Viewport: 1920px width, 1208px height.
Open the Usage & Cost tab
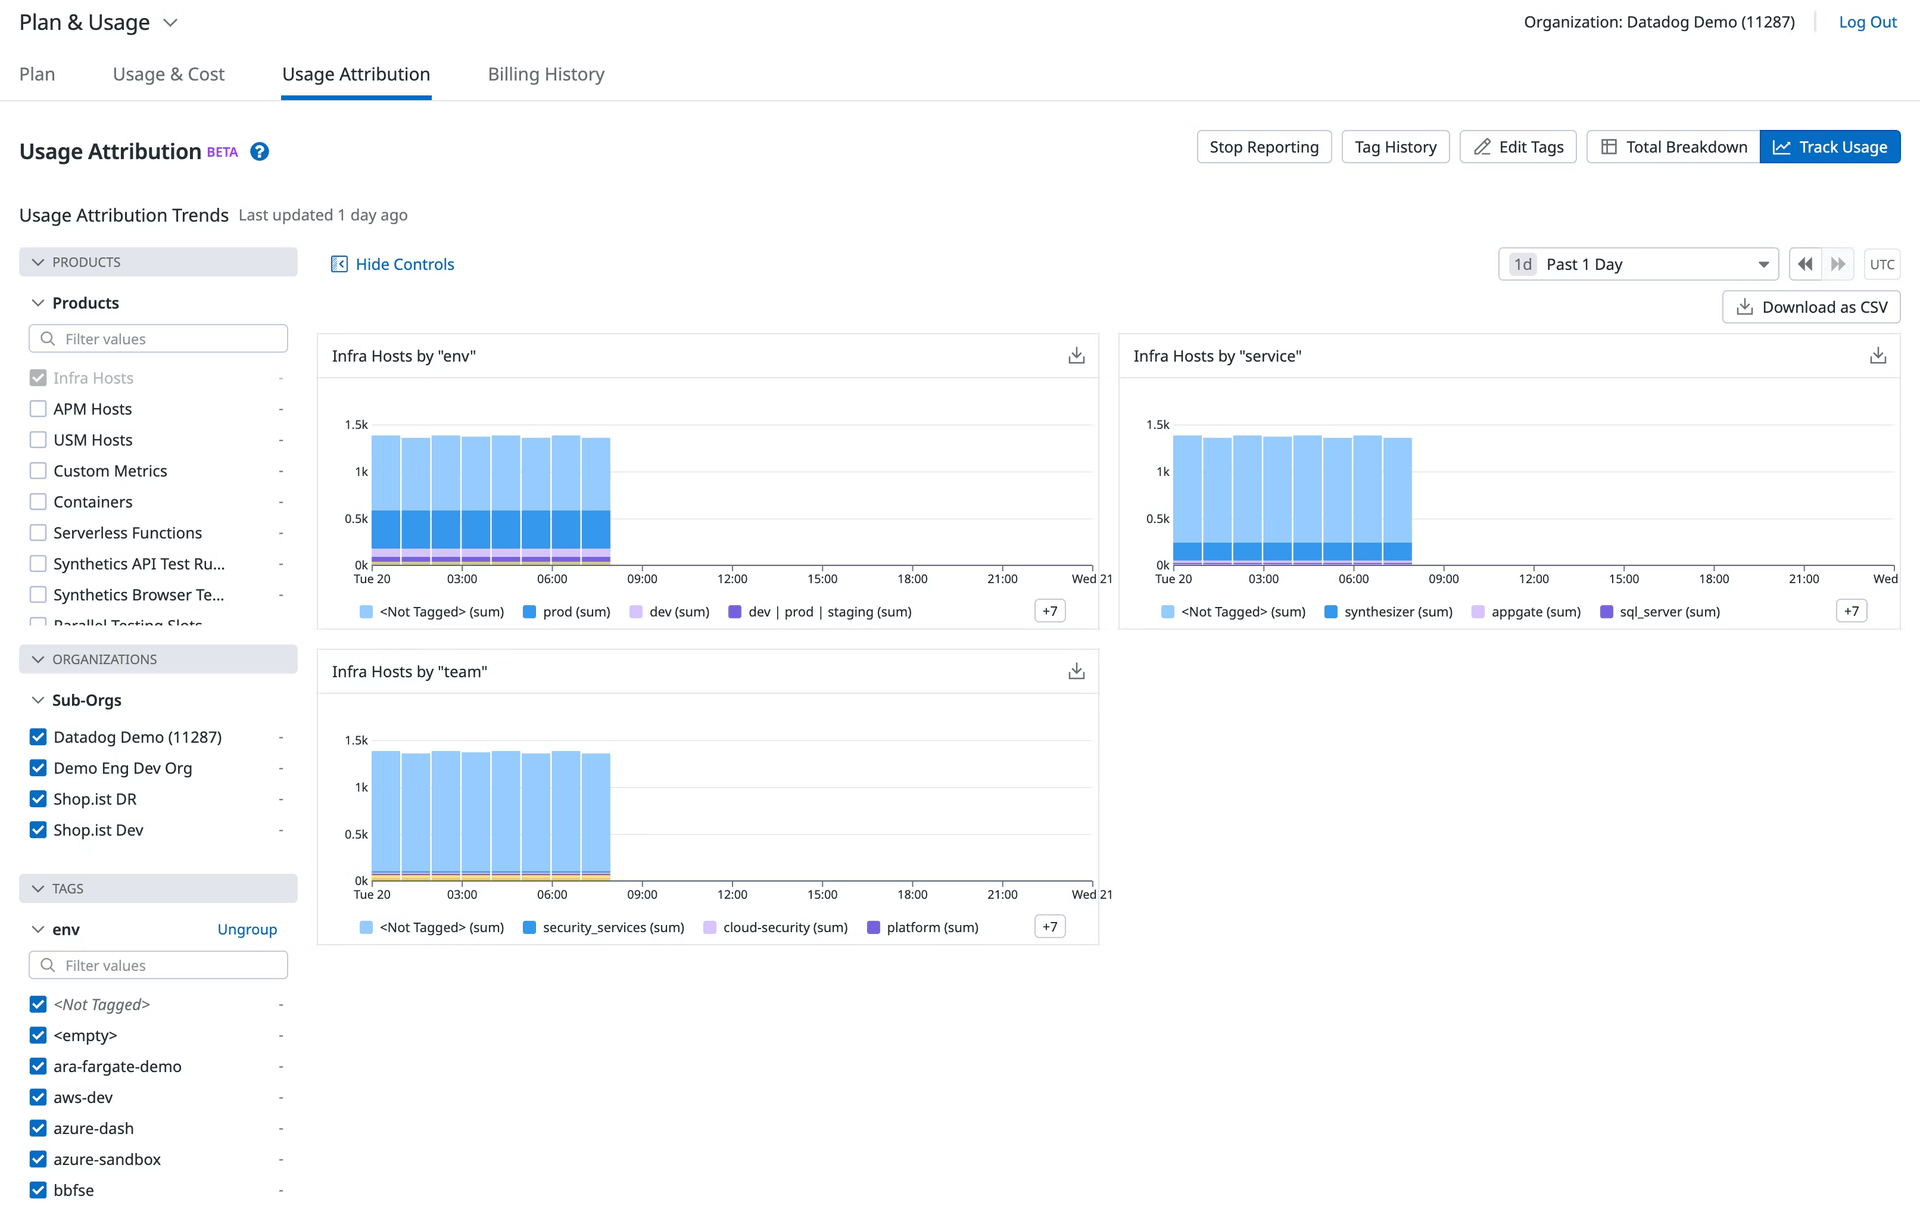tap(168, 74)
